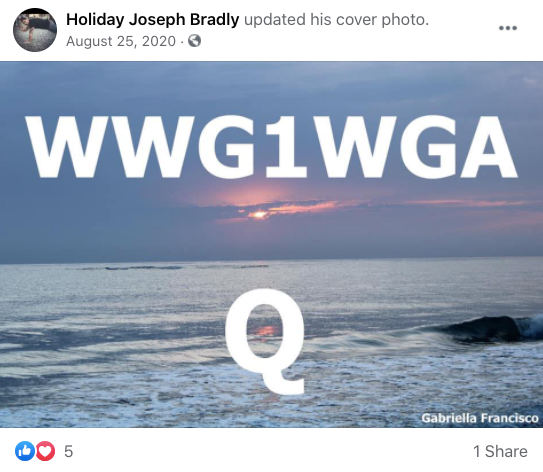Click the pink cloud streak at right
Viewport: 543px width, 472px height.
point(468,203)
